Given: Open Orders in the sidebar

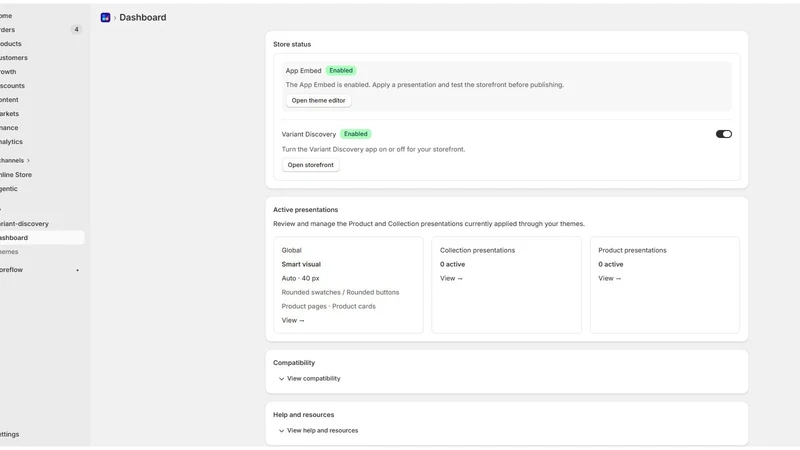Looking at the screenshot, I should 7,30.
